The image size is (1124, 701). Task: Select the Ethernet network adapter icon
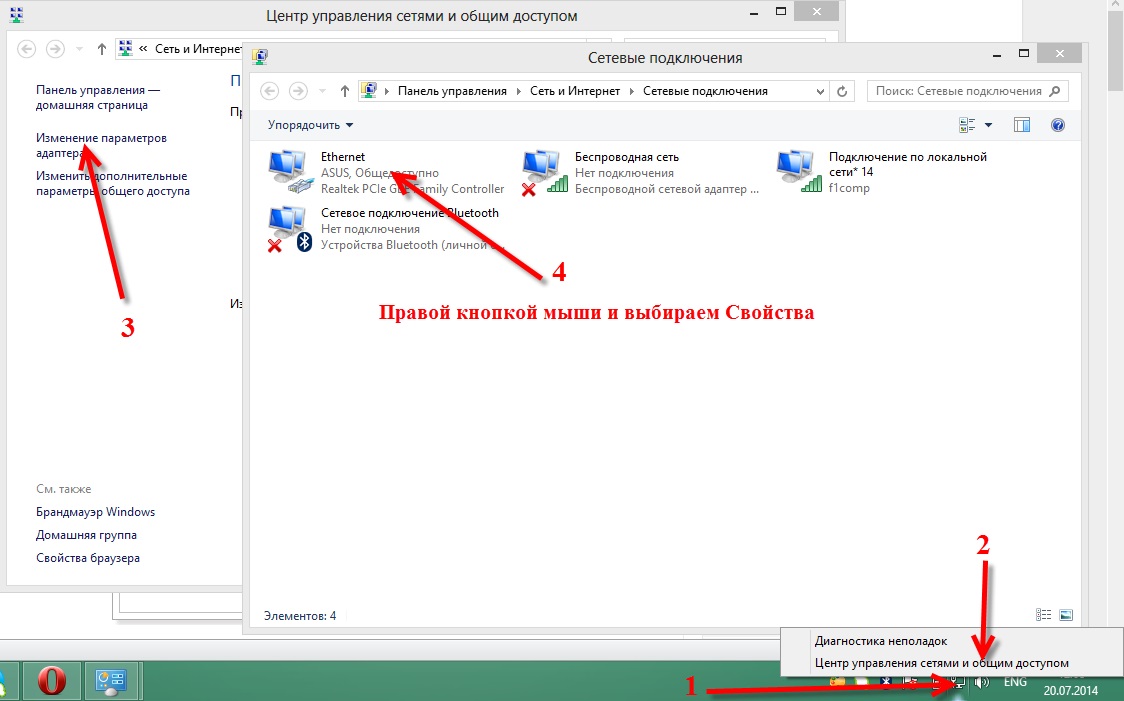(291, 172)
